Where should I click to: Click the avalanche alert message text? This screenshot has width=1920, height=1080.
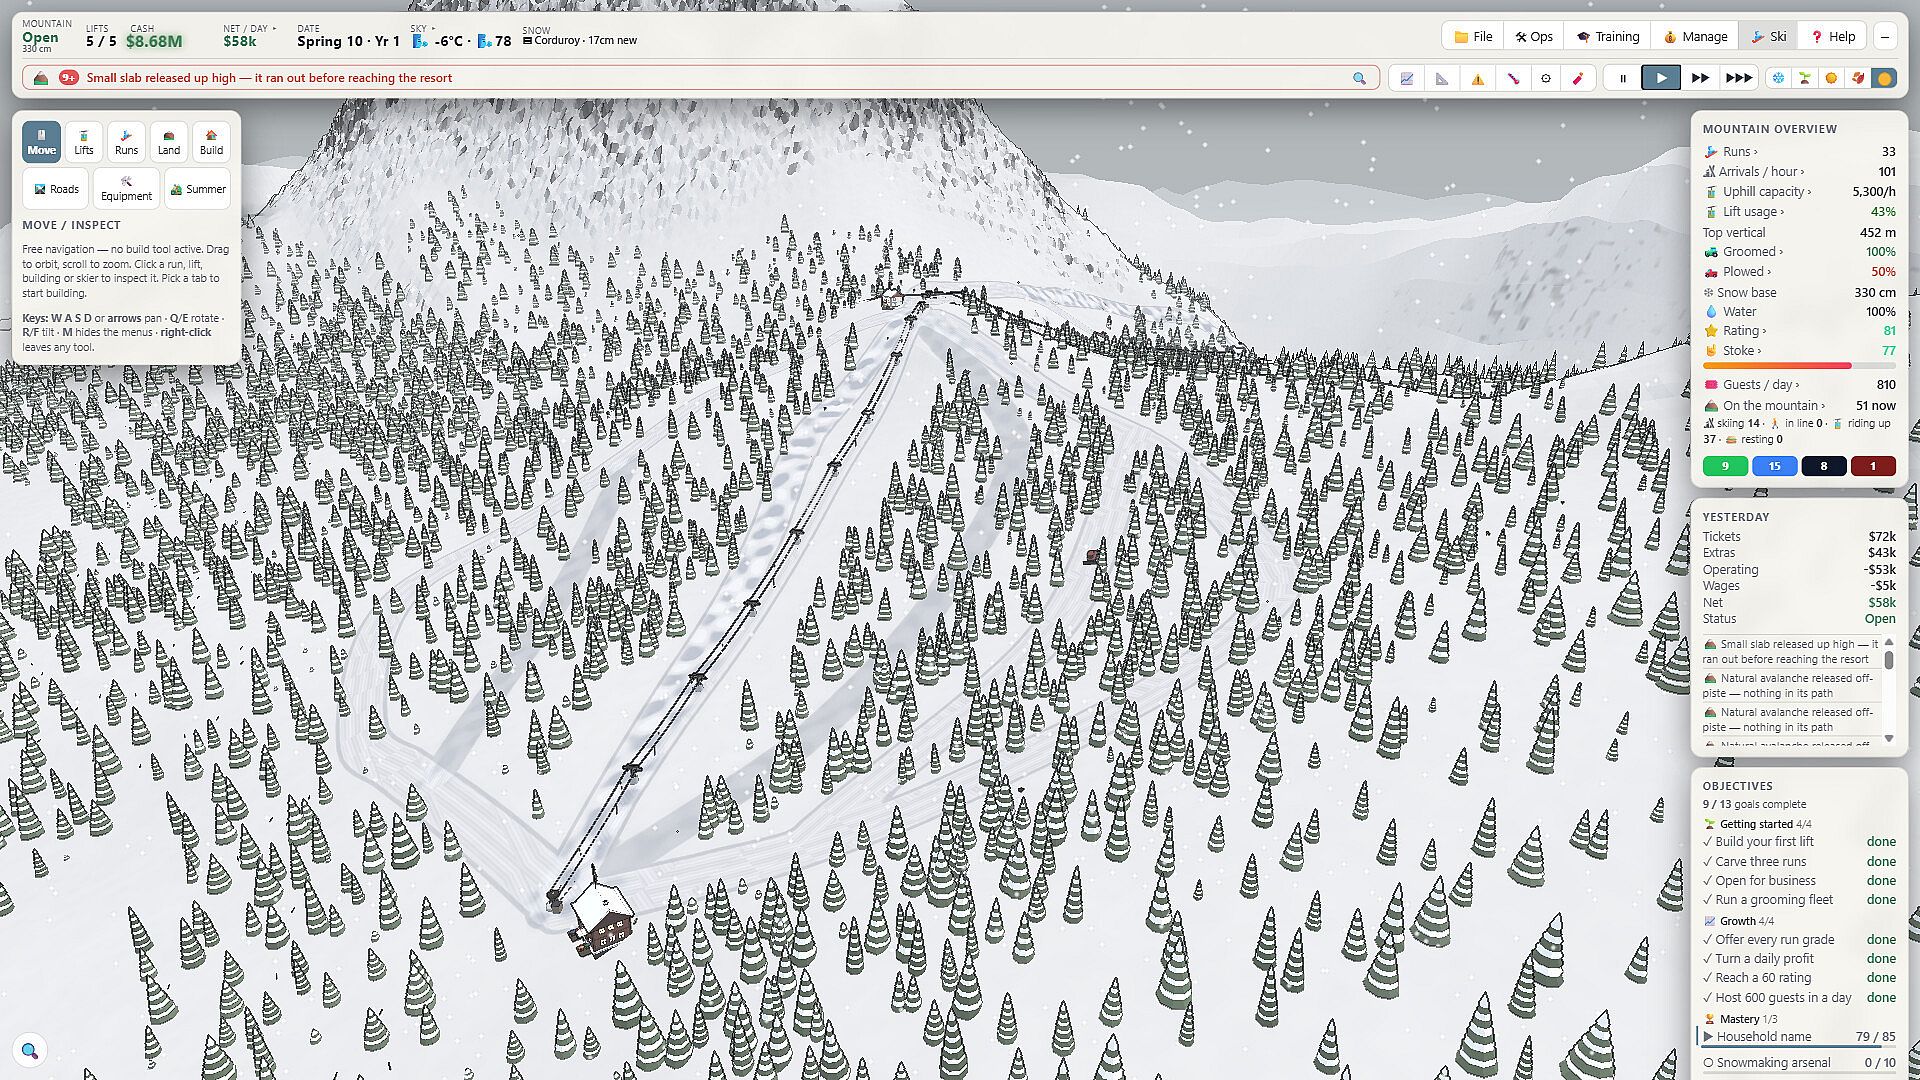tap(269, 78)
